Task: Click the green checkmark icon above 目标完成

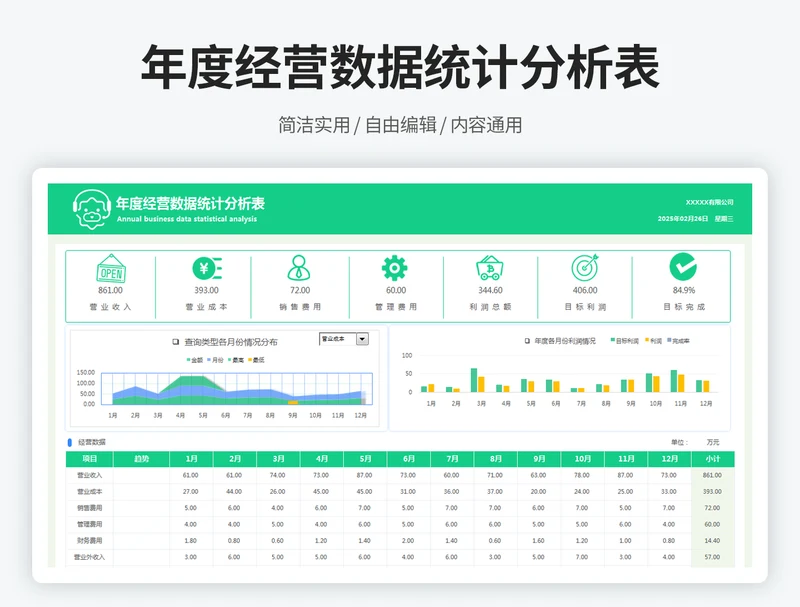Action: point(683,267)
